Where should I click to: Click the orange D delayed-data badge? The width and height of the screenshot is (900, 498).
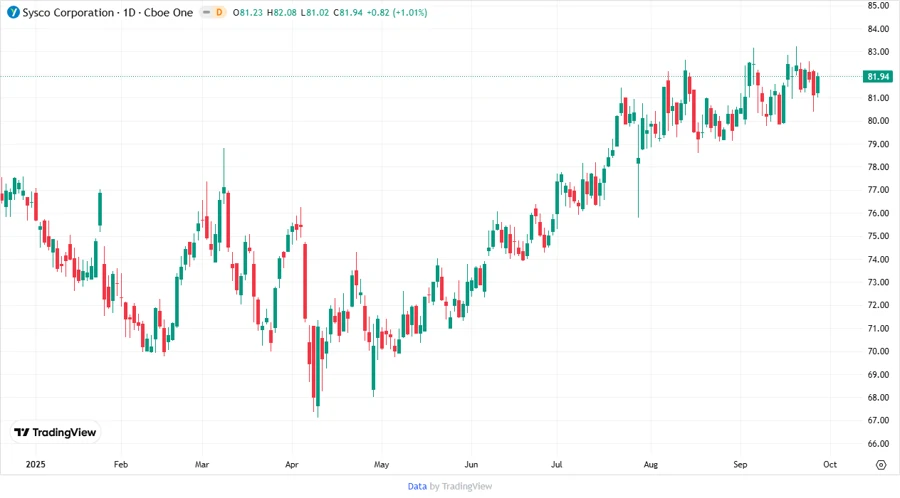pos(219,12)
